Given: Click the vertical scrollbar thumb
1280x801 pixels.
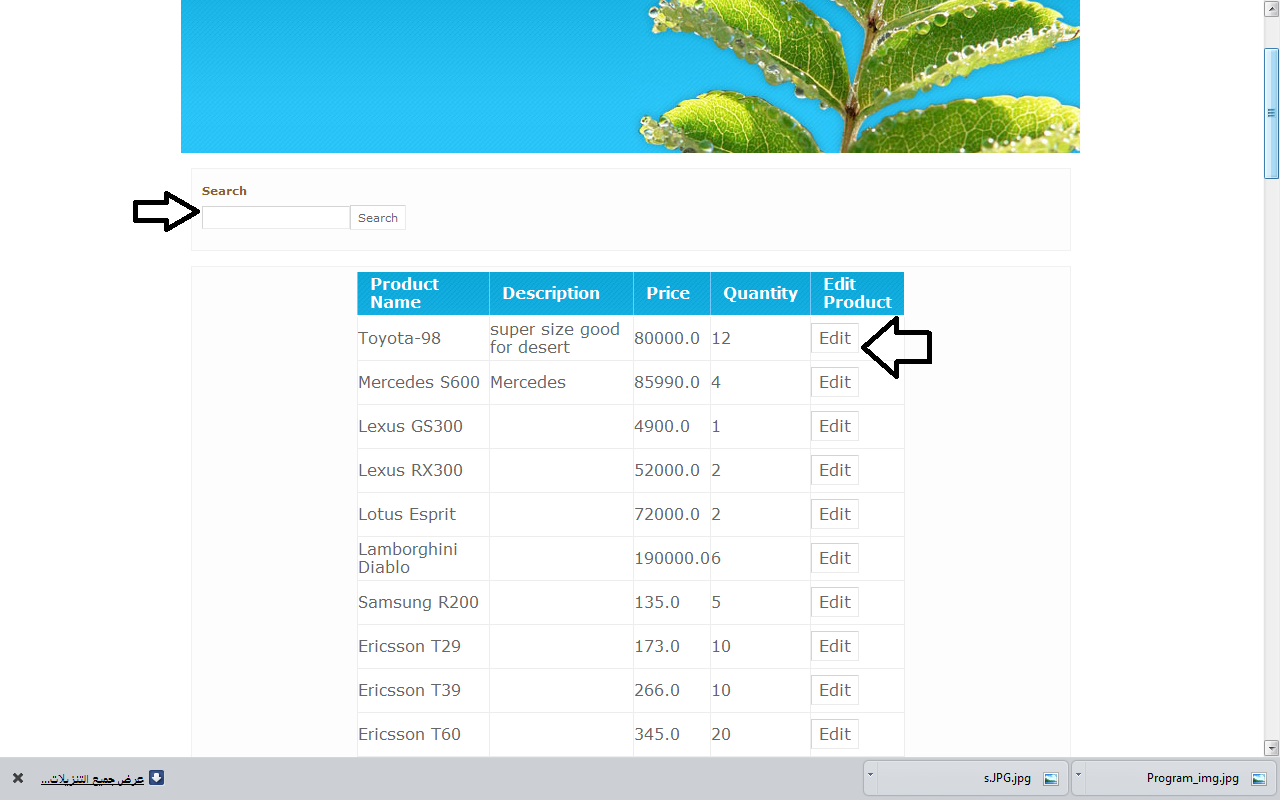Looking at the screenshot, I should pyautogui.click(x=1272, y=113).
